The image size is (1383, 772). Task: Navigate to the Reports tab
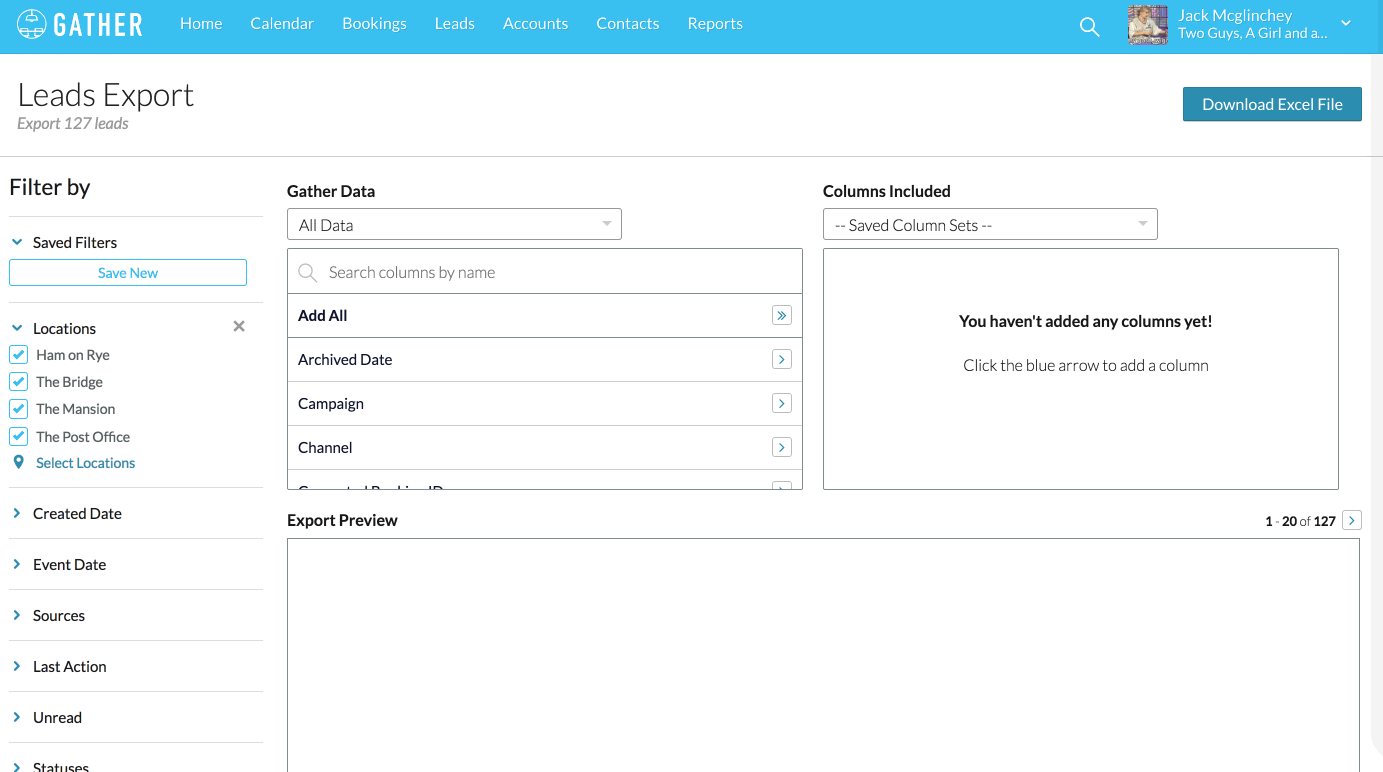(x=714, y=24)
